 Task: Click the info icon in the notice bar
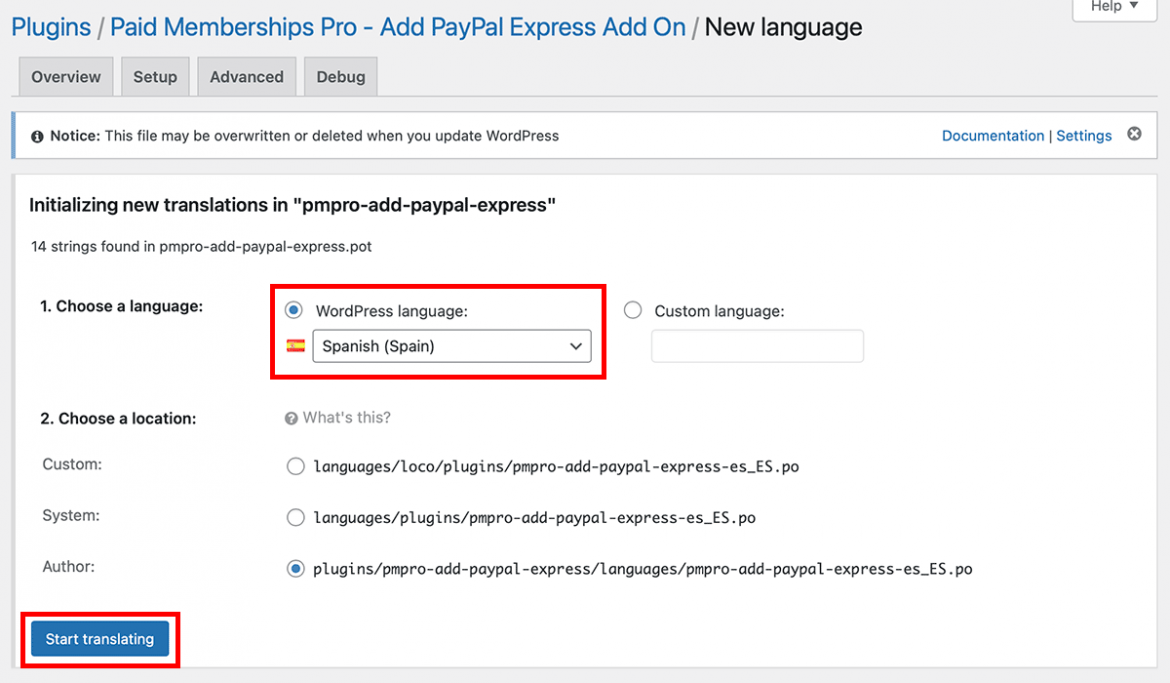(x=37, y=135)
